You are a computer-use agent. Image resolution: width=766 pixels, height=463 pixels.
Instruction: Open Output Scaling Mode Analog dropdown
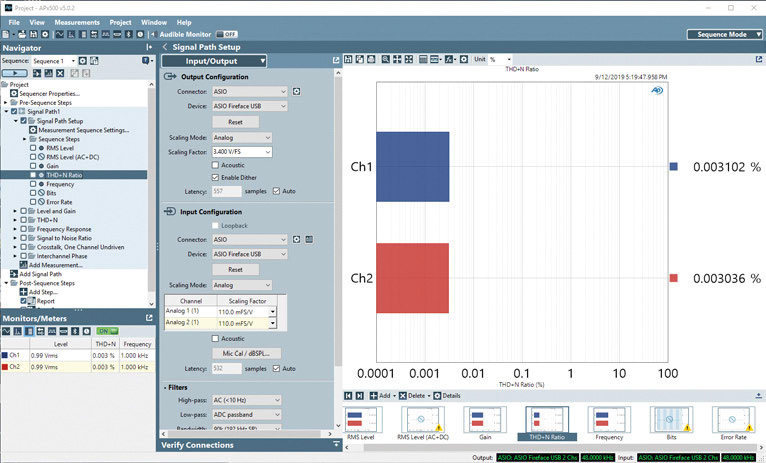point(242,138)
